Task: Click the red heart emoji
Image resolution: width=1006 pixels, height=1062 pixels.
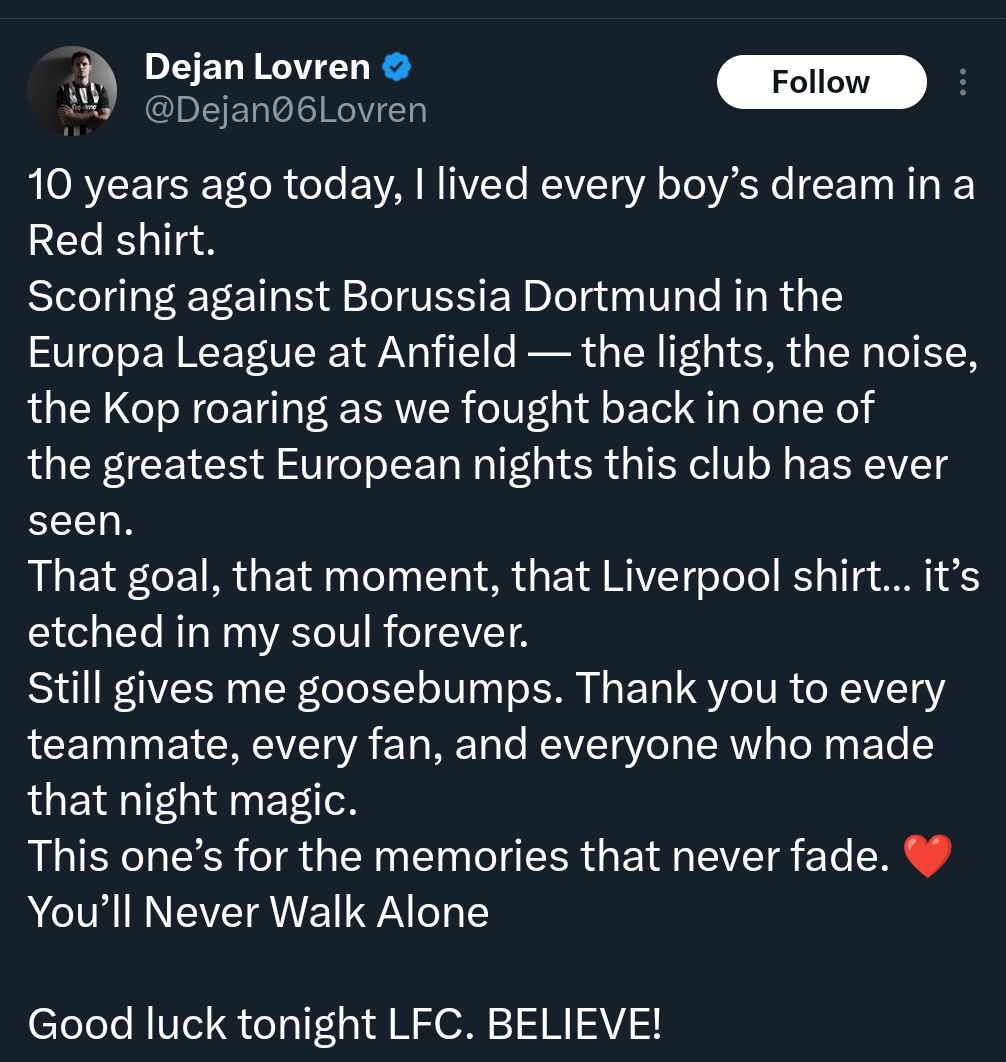Action: coord(927,858)
